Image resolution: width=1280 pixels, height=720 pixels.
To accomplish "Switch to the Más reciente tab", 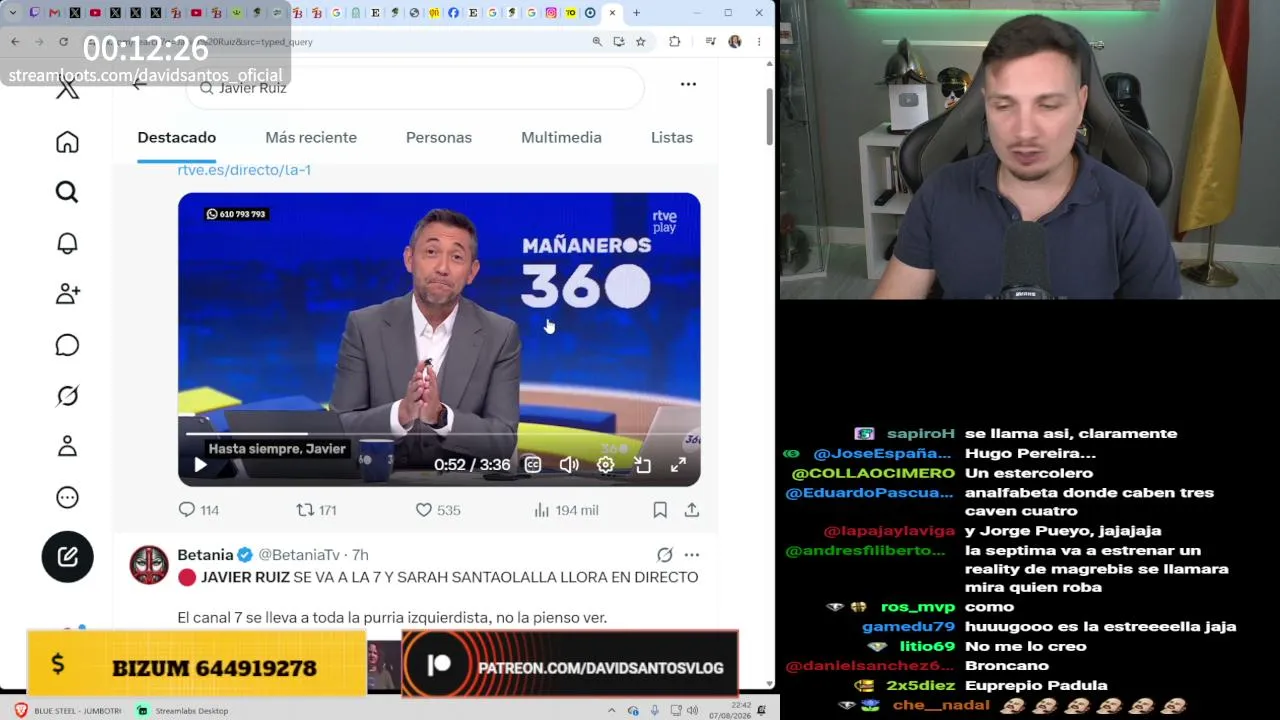I will pyautogui.click(x=311, y=138).
